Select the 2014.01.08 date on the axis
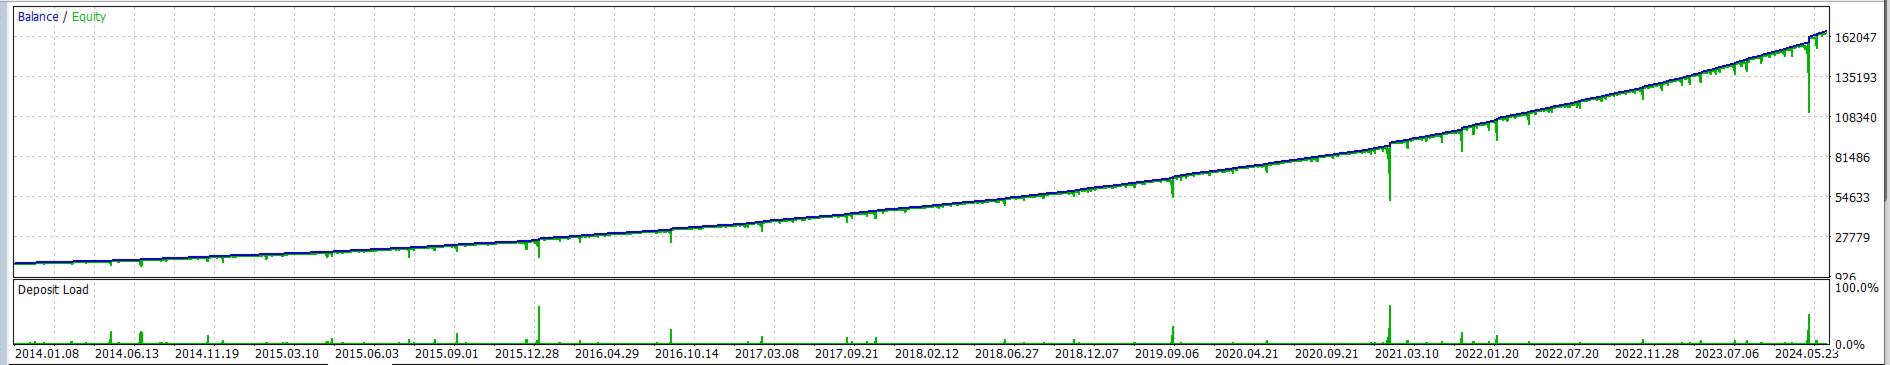 (47, 354)
